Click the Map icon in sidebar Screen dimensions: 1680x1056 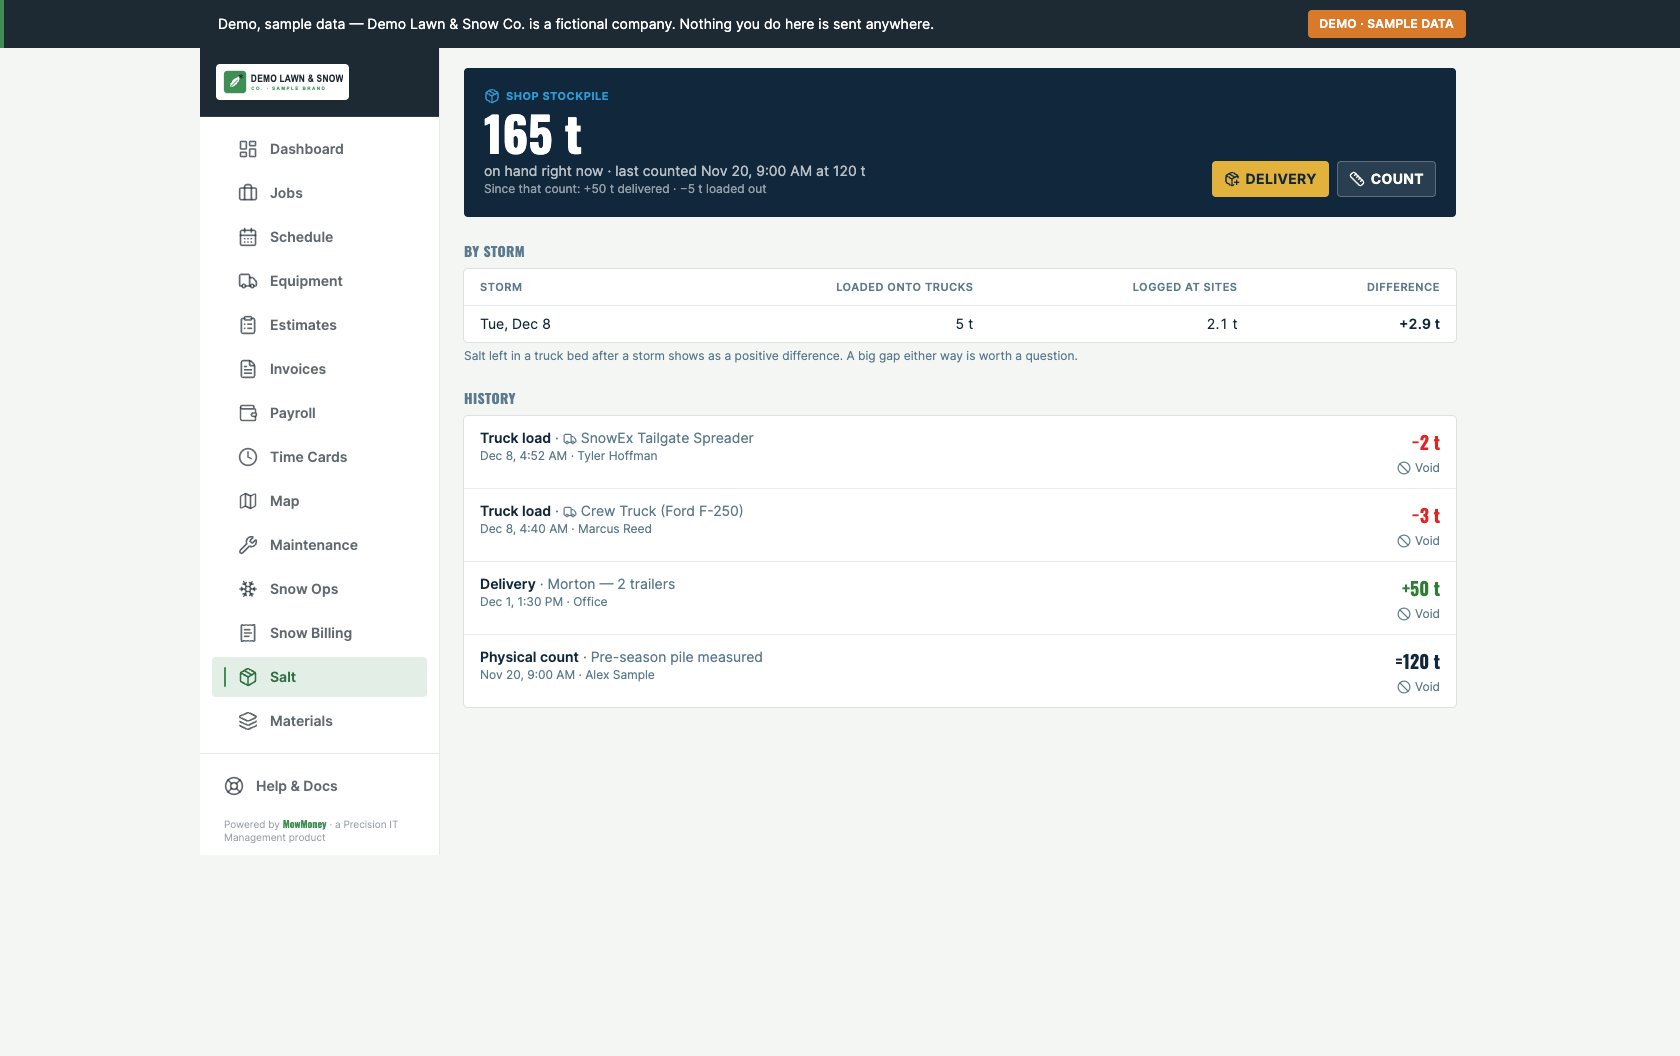pyautogui.click(x=248, y=501)
